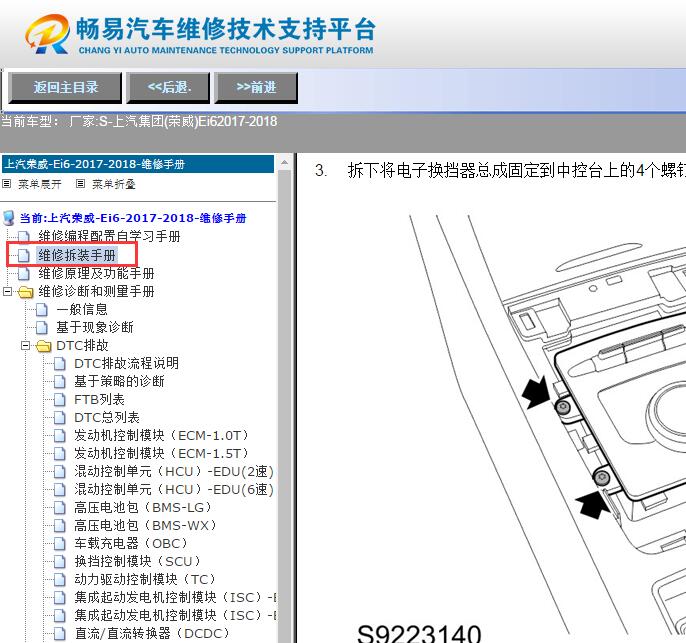Open FTB列表
This screenshot has height=643, width=686.
point(99,399)
